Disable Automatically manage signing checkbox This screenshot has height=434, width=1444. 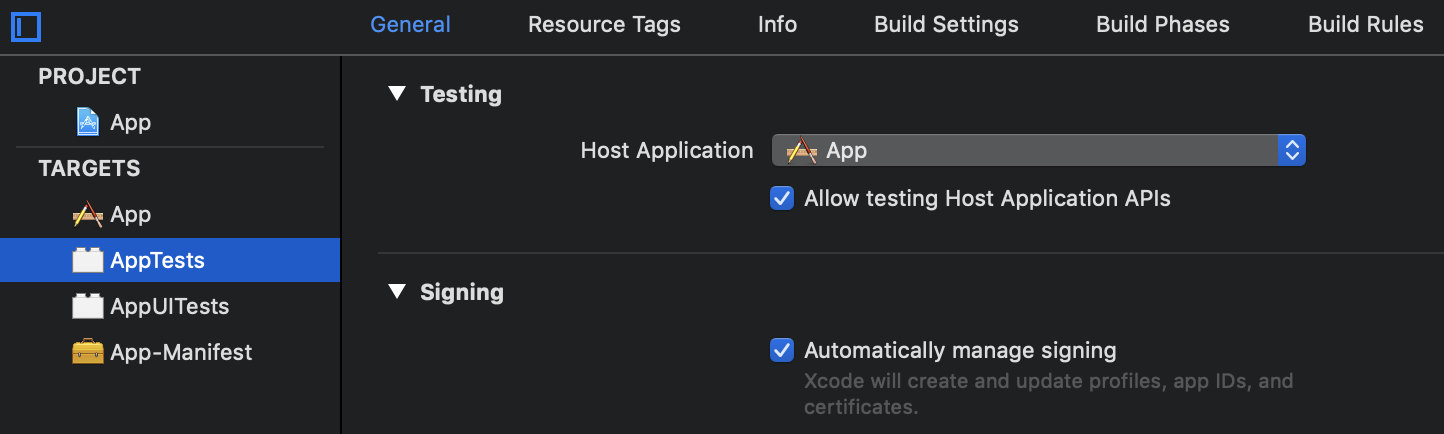[782, 350]
